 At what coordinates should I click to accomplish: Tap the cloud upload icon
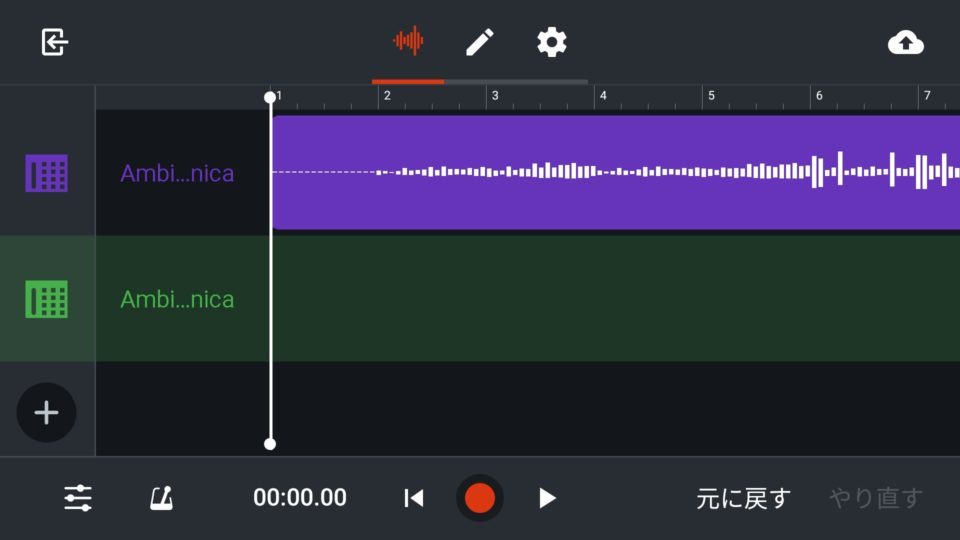click(906, 43)
